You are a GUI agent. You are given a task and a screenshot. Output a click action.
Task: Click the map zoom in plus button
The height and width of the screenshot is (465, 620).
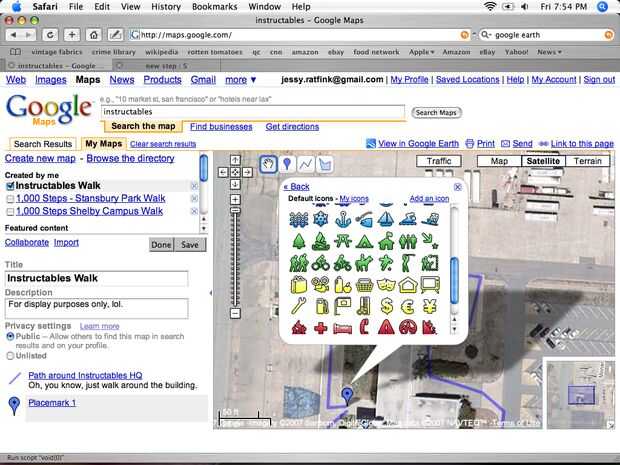[235, 199]
